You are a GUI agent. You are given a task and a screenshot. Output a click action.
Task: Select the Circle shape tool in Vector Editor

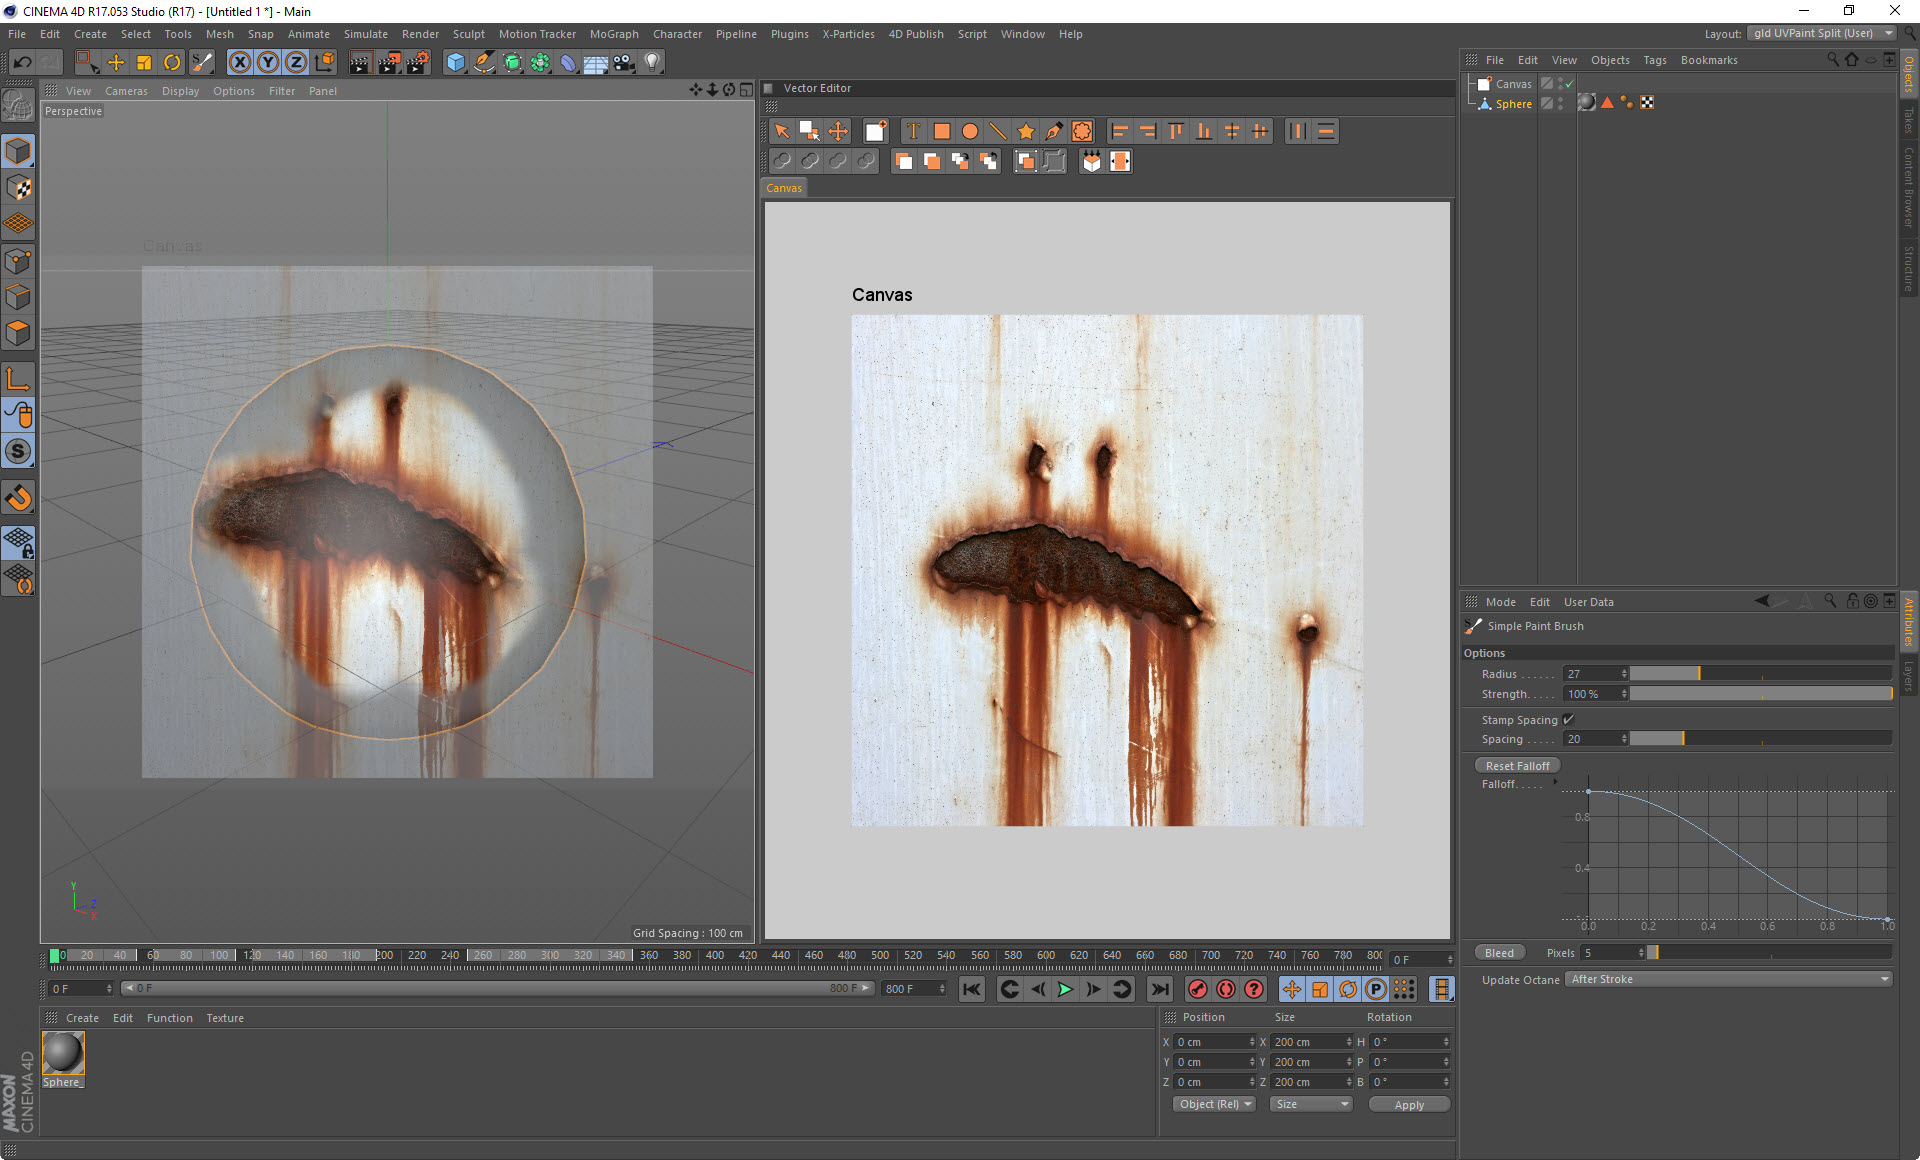[969, 131]
